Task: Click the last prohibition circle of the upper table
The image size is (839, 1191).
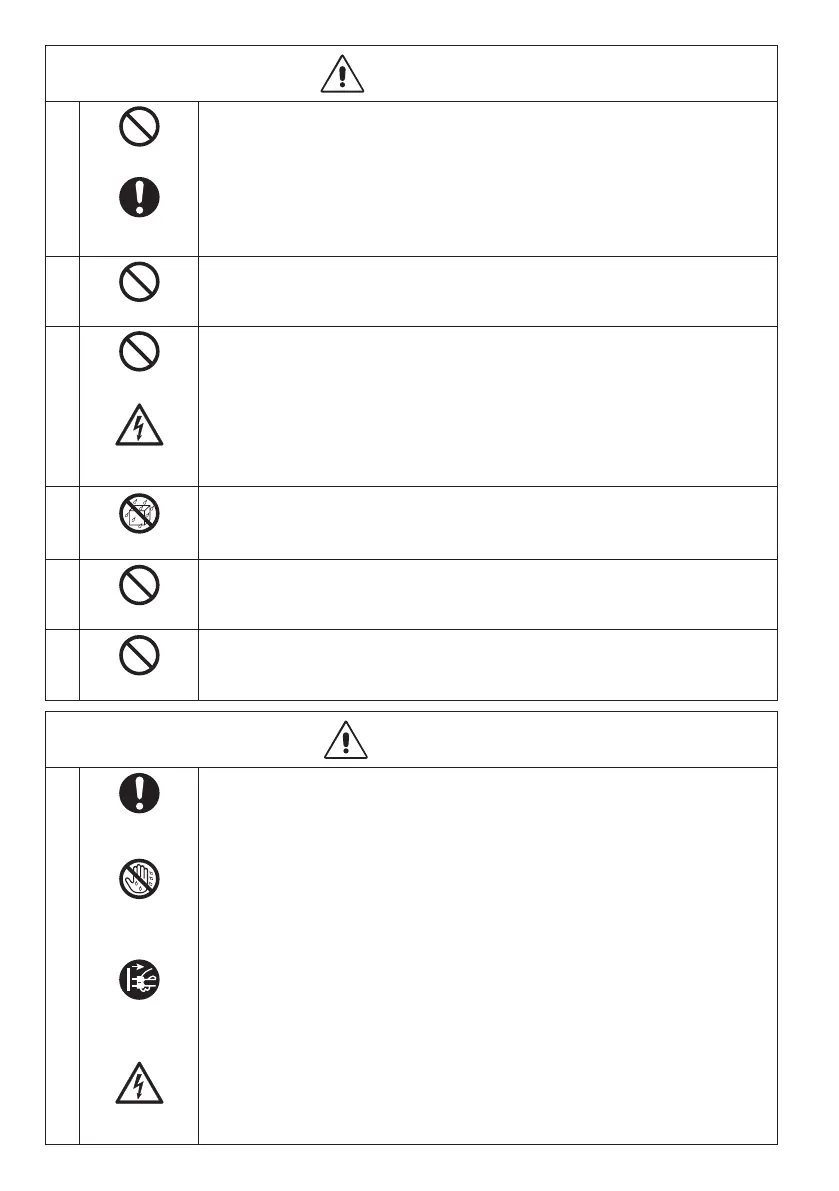Action: click(139, 655)
